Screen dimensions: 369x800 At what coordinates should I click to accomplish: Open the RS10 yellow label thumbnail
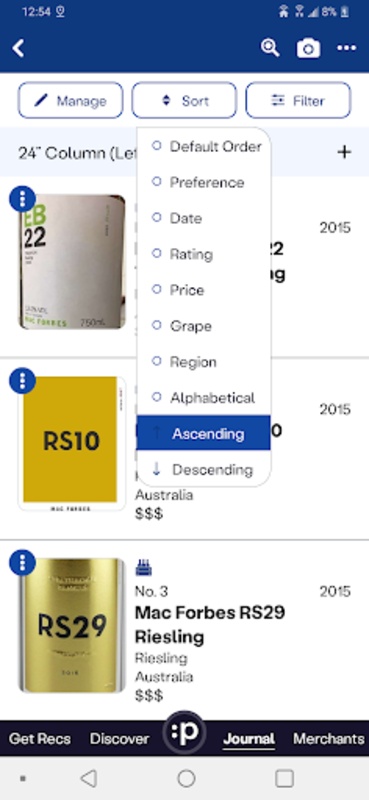click(x=72, y=444)
